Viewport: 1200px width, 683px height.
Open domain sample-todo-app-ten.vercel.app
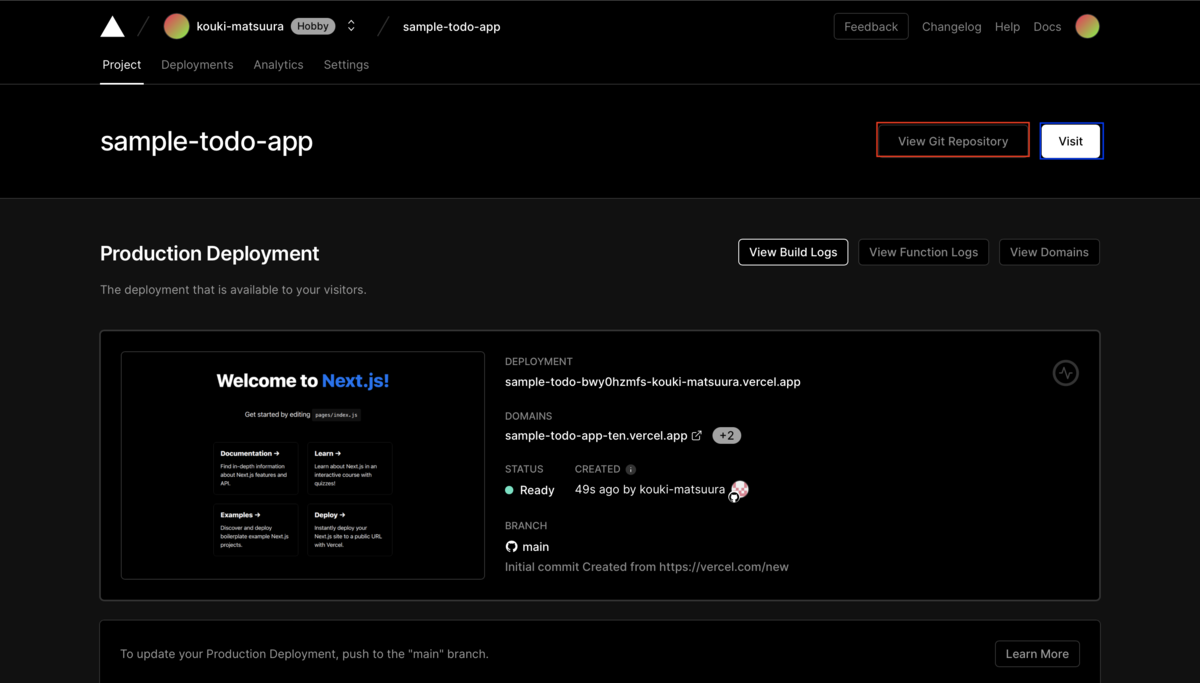pos(596,436)
